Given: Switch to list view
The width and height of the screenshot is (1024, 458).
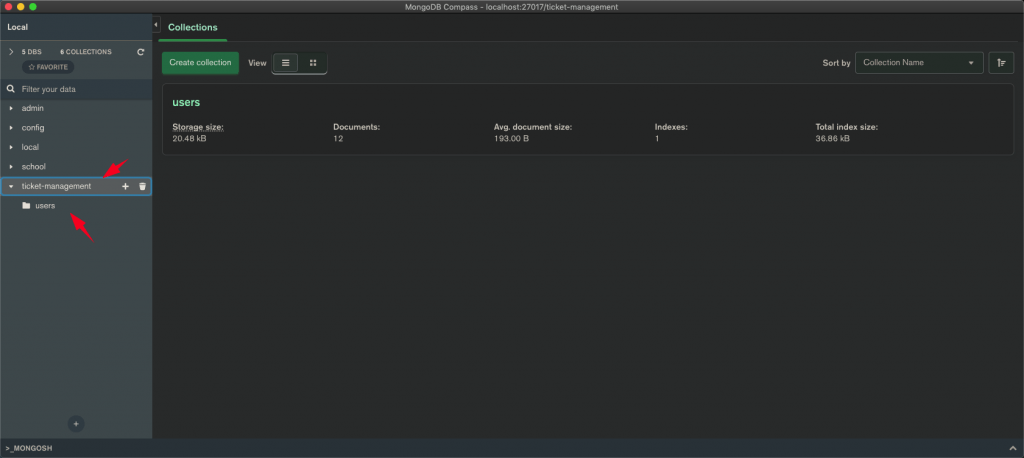Looking at the screenshot, I should point(285,63).
